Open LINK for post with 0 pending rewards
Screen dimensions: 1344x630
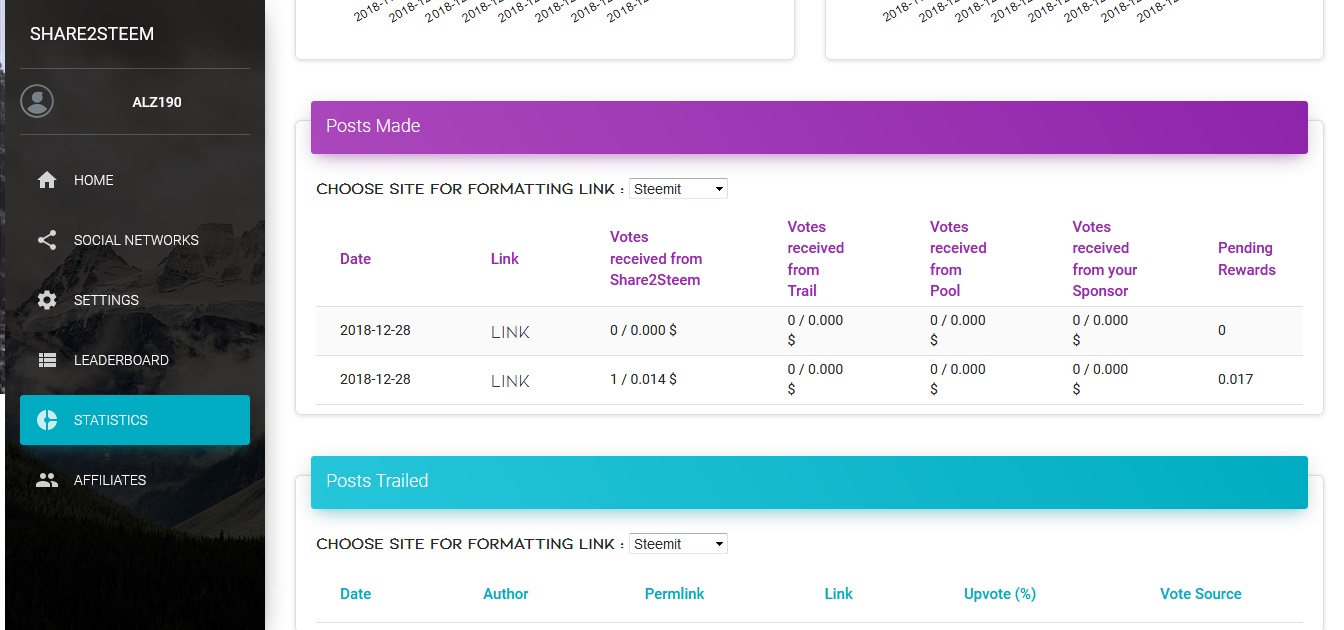click(510, 332)
